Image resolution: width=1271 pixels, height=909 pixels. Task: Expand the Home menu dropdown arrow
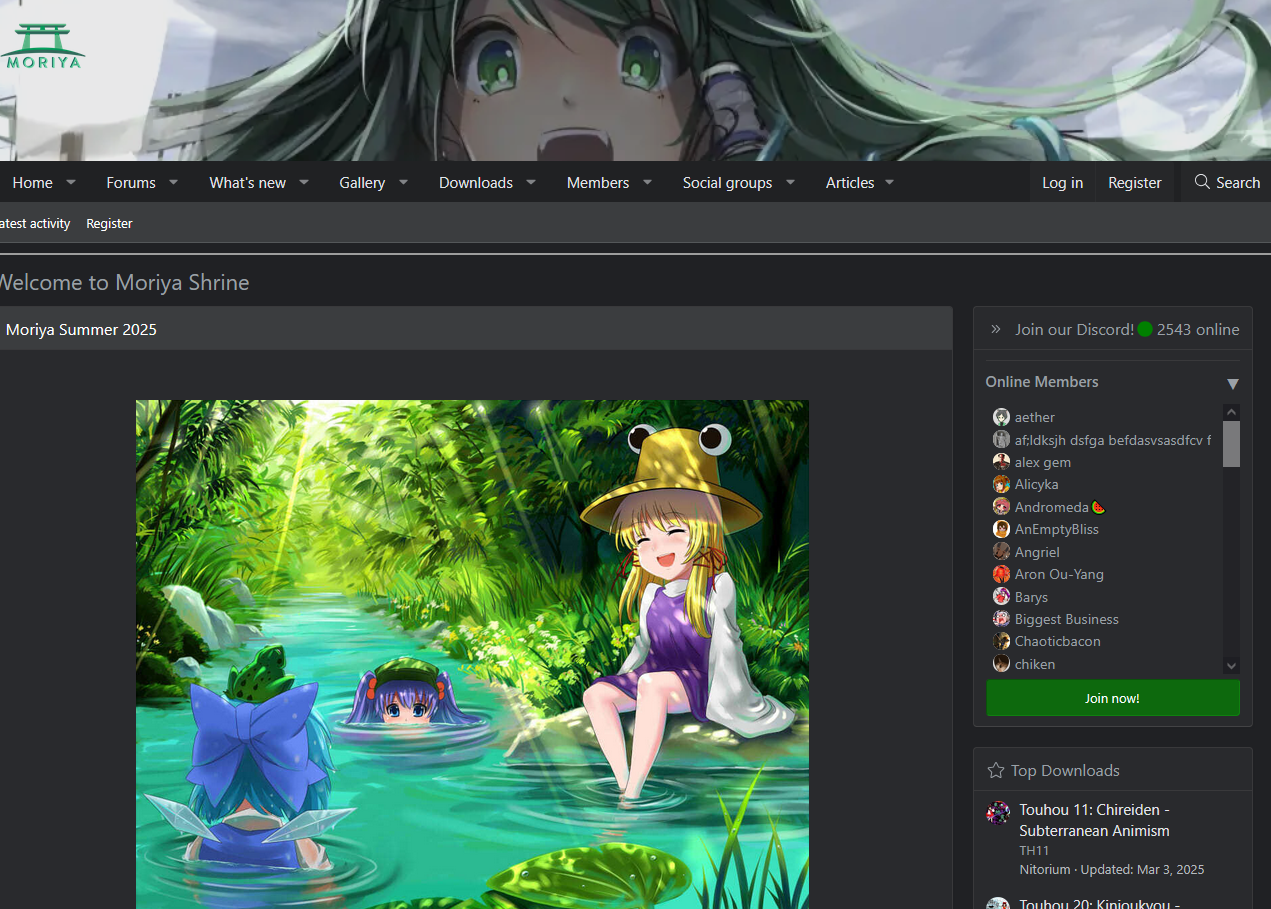pos(71,182)
